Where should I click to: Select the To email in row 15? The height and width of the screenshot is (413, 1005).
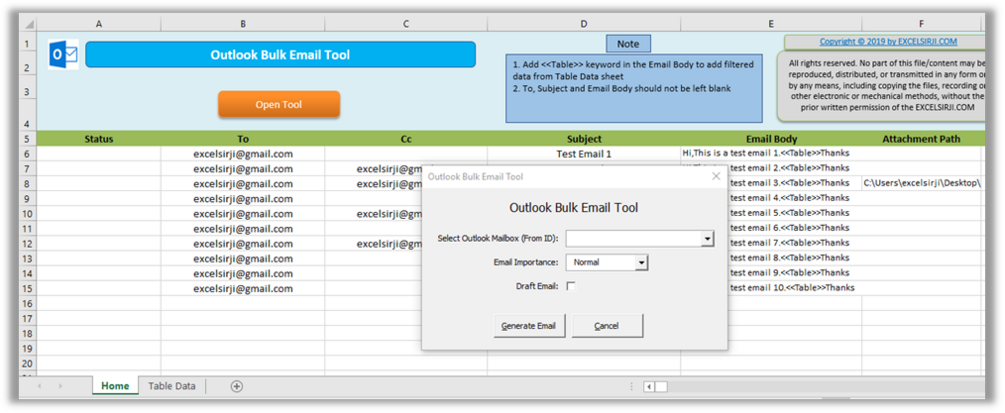(x=243, y=289)
